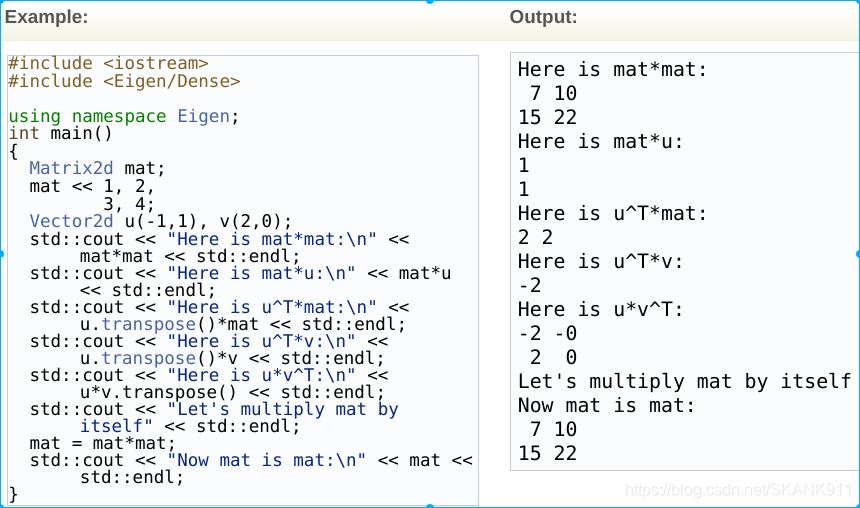Click output line "Here is u^T*mat:"
The image size is (860, 508).
(613, 213)
